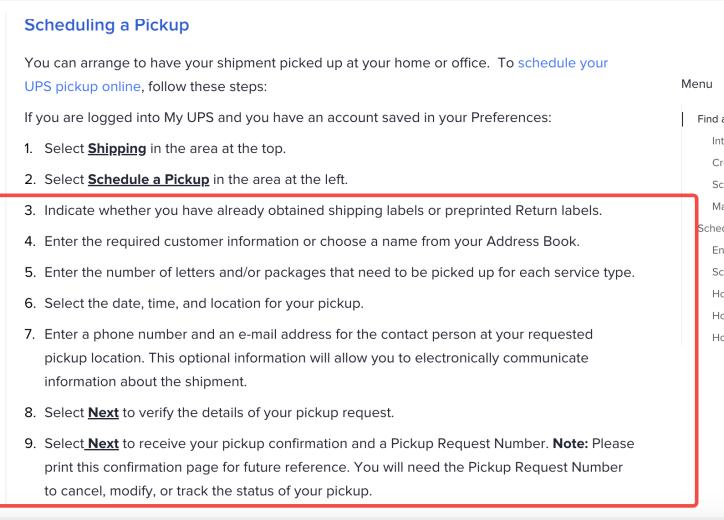Open the 'Int...' sidebar menu entry
The image size is (724, 520).
coord(718,141)
